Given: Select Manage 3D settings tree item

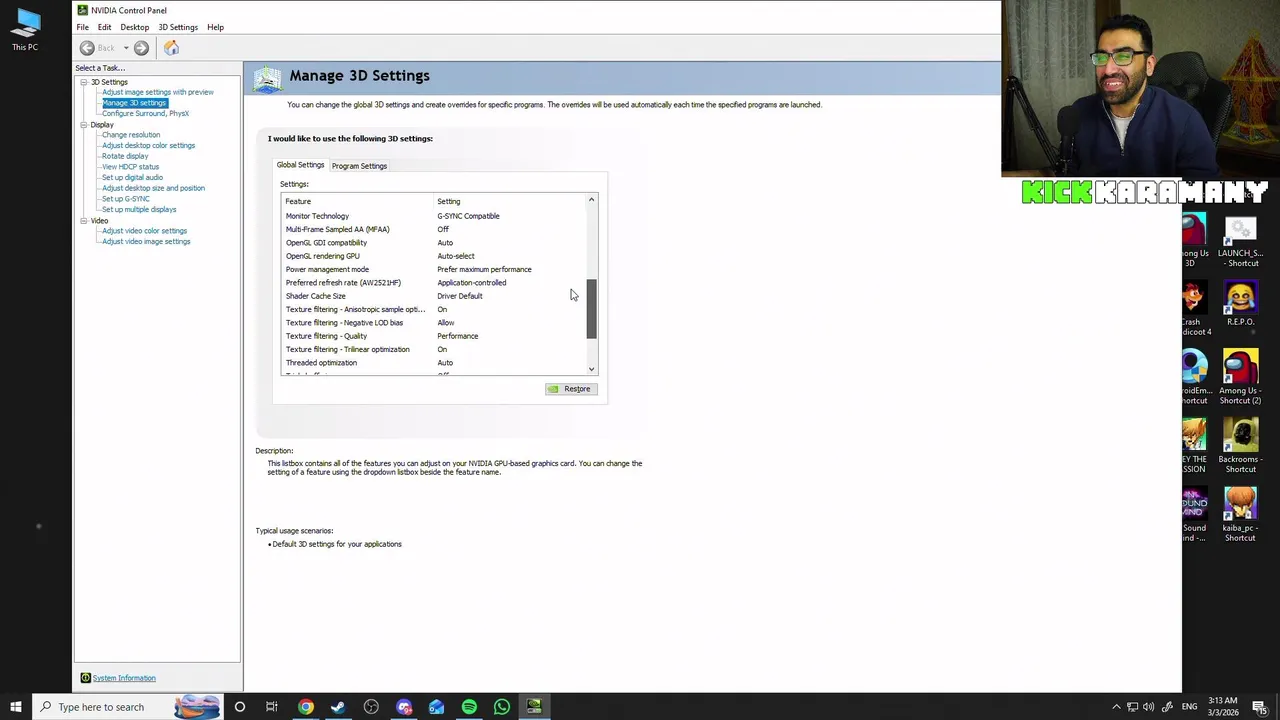Looking at the screenshot, I should pos(134,103).
